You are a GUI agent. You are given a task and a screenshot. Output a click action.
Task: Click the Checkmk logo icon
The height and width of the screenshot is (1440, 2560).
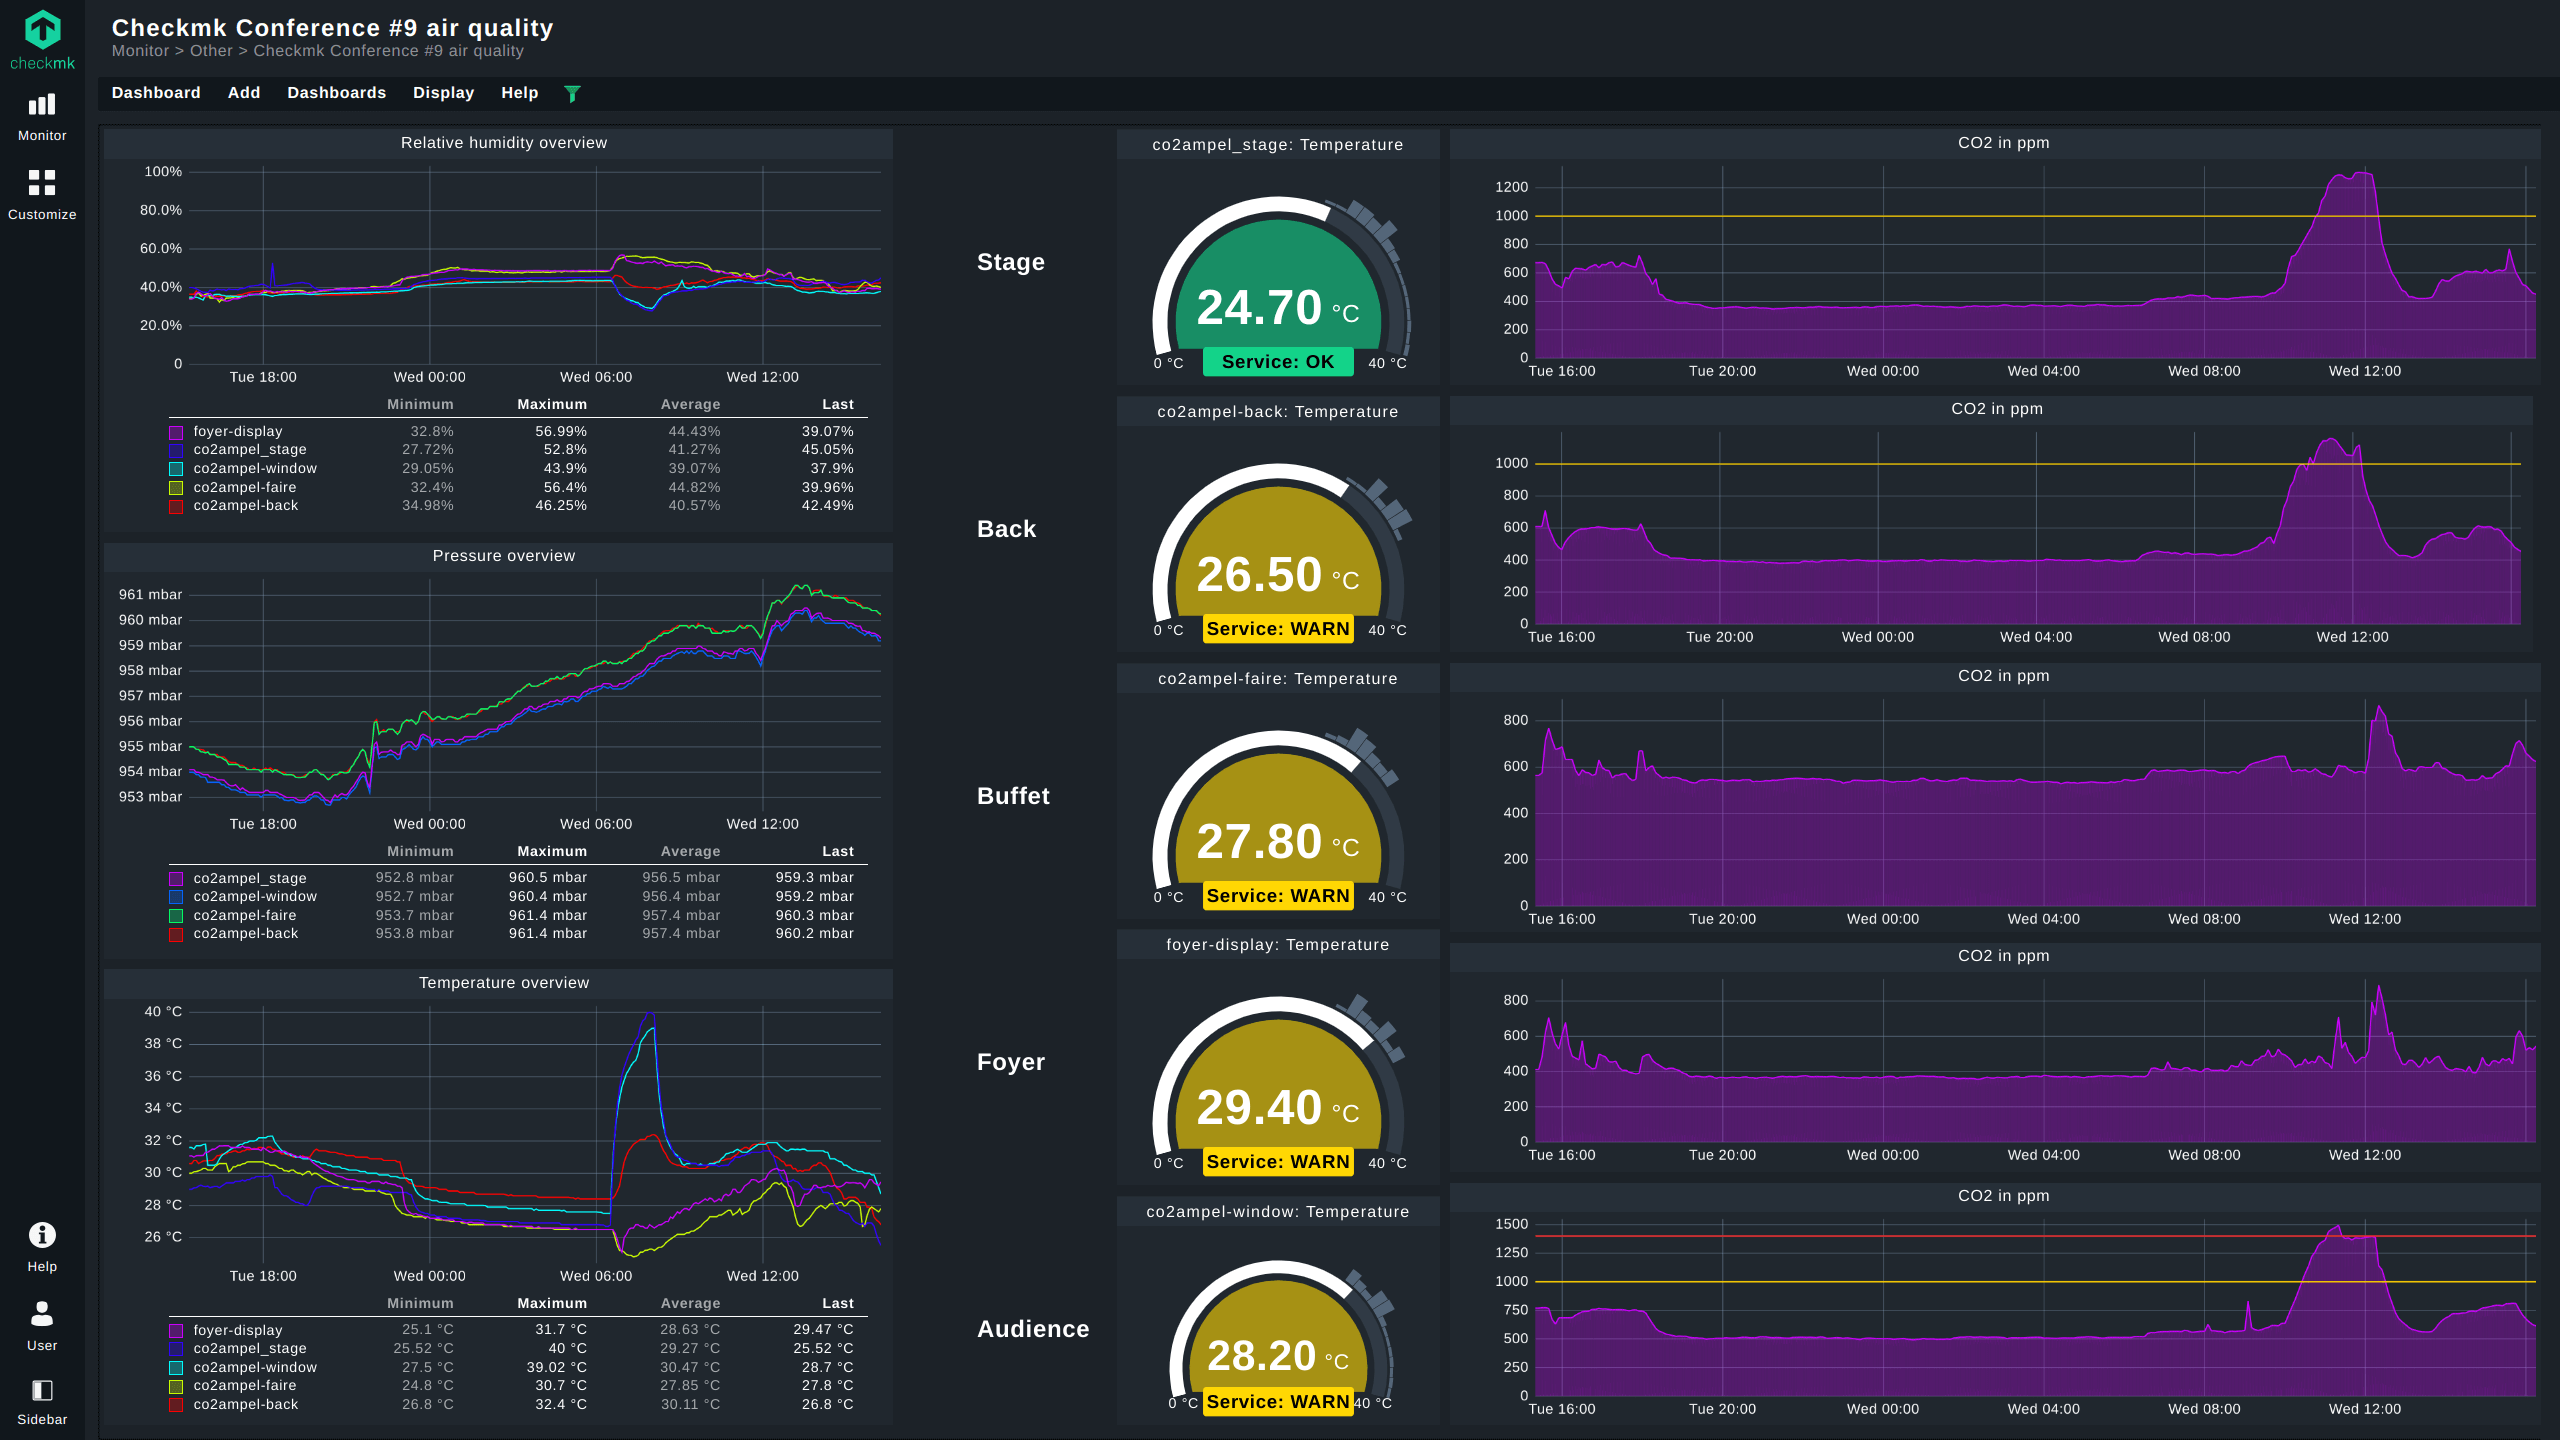[x=42, y=30]
